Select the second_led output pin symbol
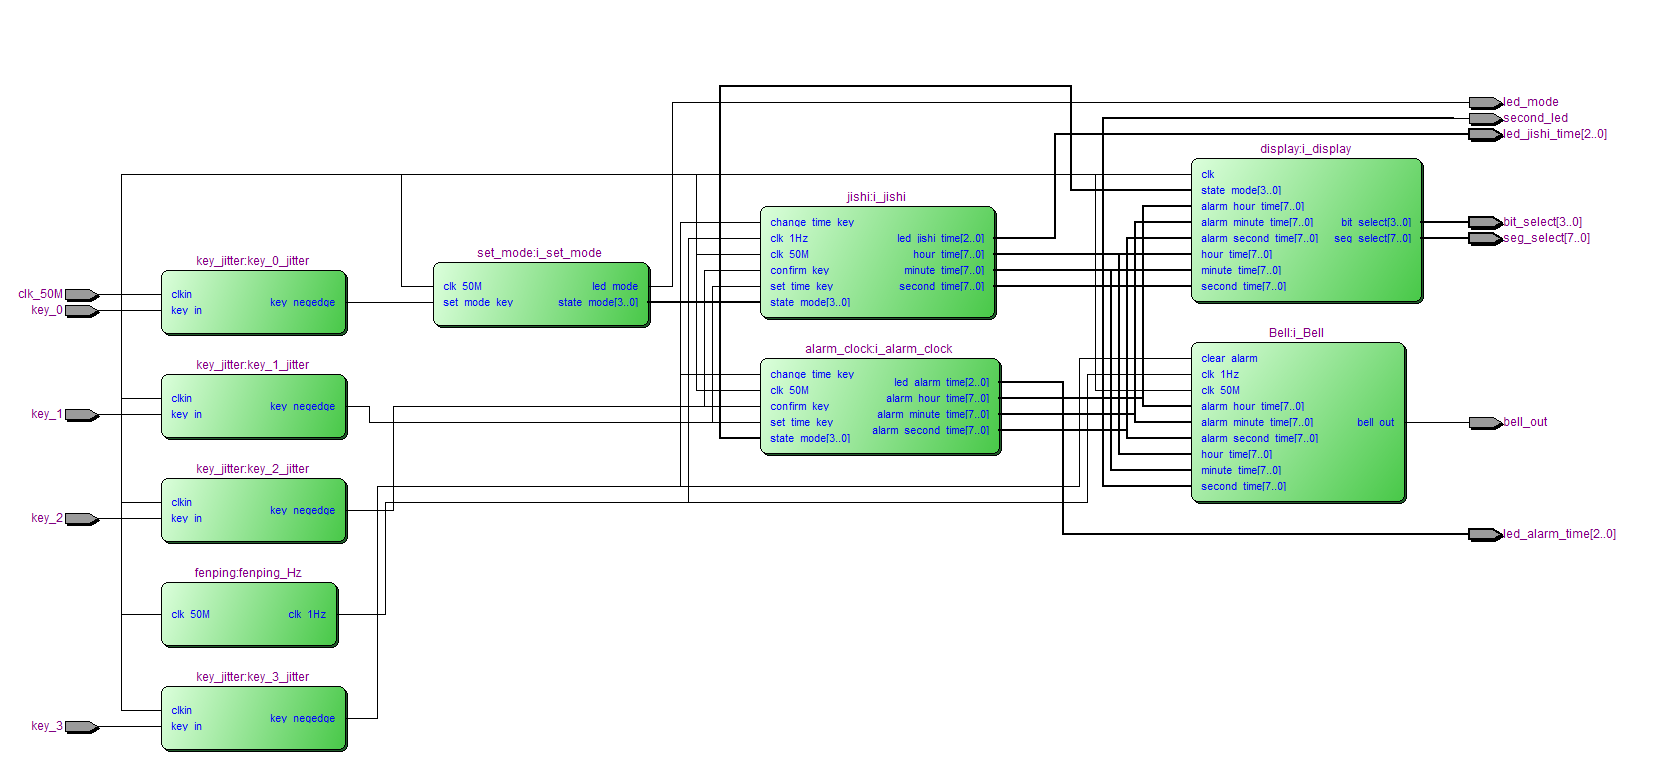The height and width of the screenshot is (778, 1667). 1485,119
